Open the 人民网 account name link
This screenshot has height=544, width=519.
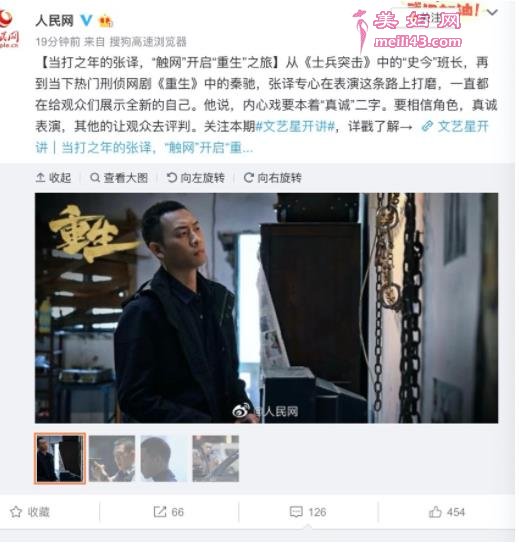[54, 21]
